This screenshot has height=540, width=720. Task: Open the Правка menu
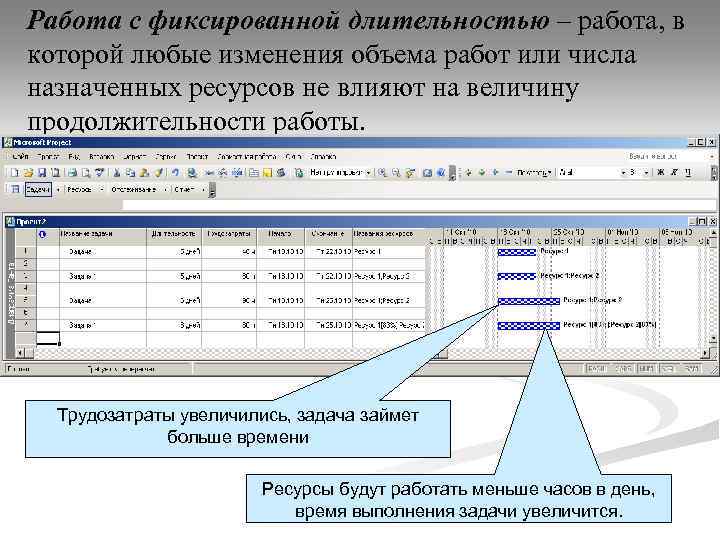48,157
